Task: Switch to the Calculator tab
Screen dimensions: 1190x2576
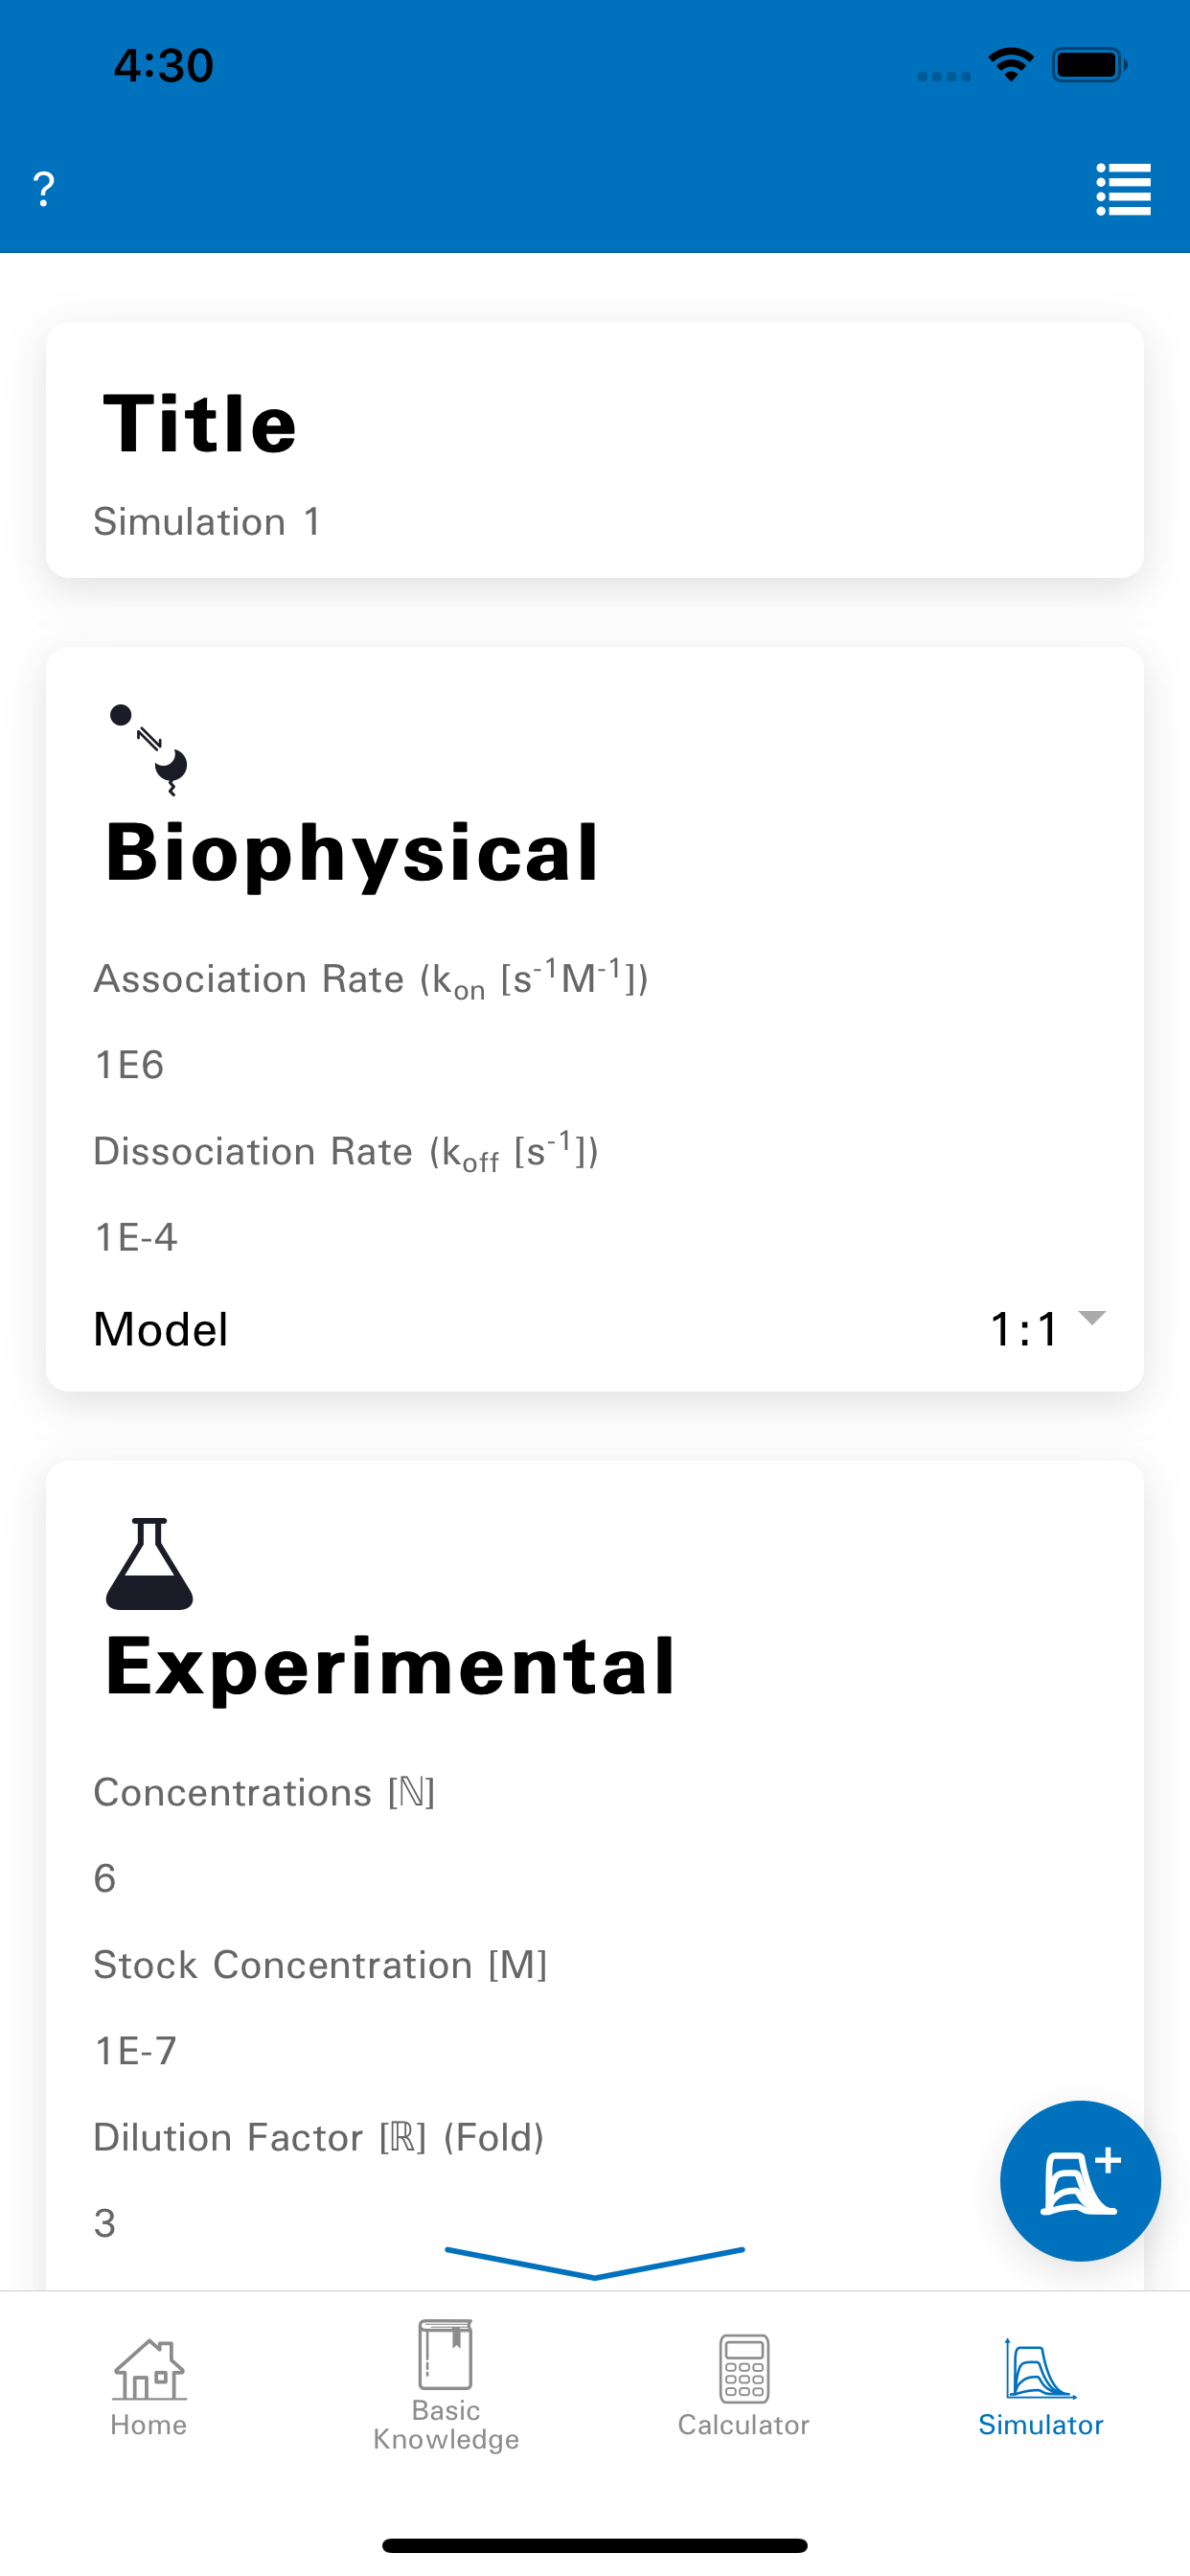Action: pyautogui.click(x=744, y=2388)
